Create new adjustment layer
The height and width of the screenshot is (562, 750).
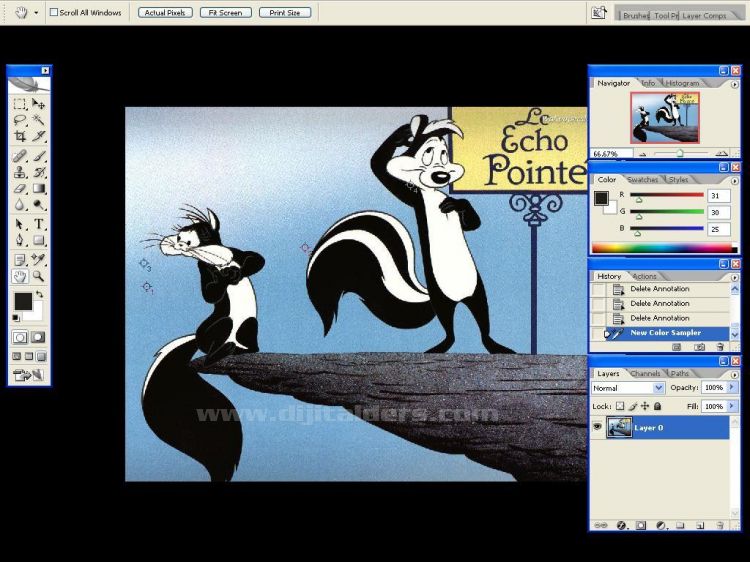[661, 525]
